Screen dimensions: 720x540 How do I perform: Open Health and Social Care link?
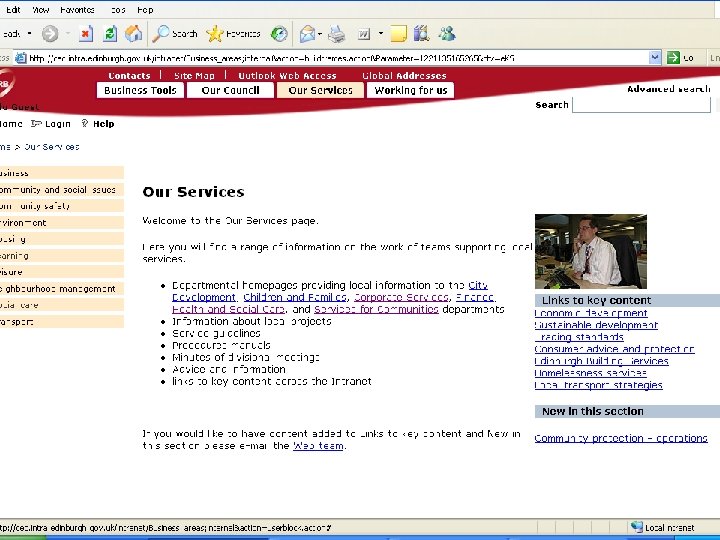point(228,309)
